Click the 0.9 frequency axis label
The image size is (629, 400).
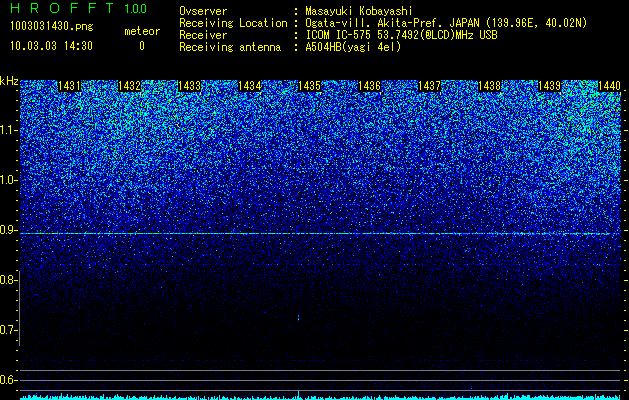tap(7, 230)
